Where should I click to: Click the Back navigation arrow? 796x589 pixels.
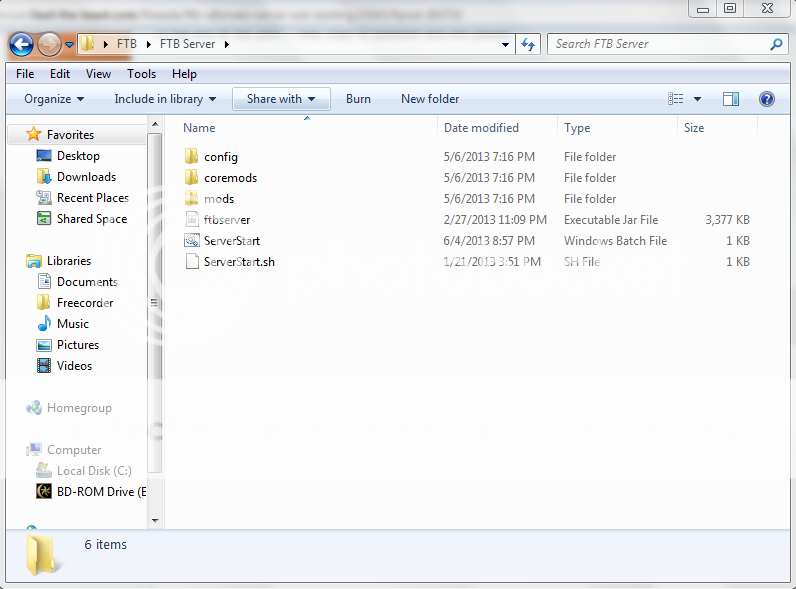[21, 45]
